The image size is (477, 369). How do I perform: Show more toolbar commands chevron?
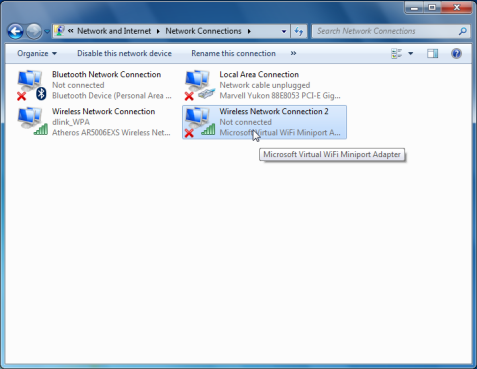(293, 53)
